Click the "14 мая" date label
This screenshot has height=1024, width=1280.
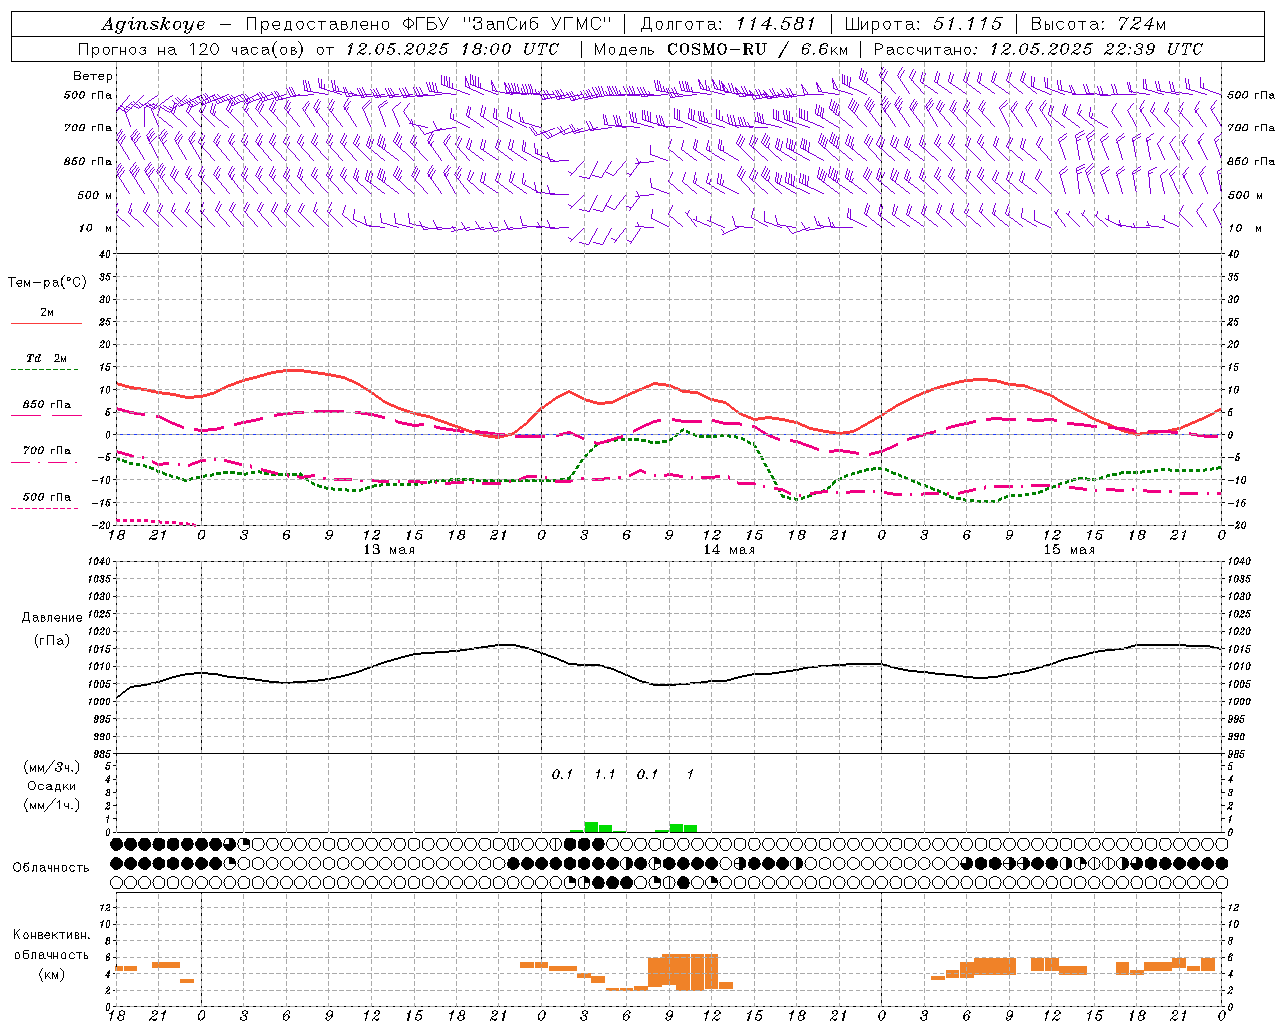[729, 550]
